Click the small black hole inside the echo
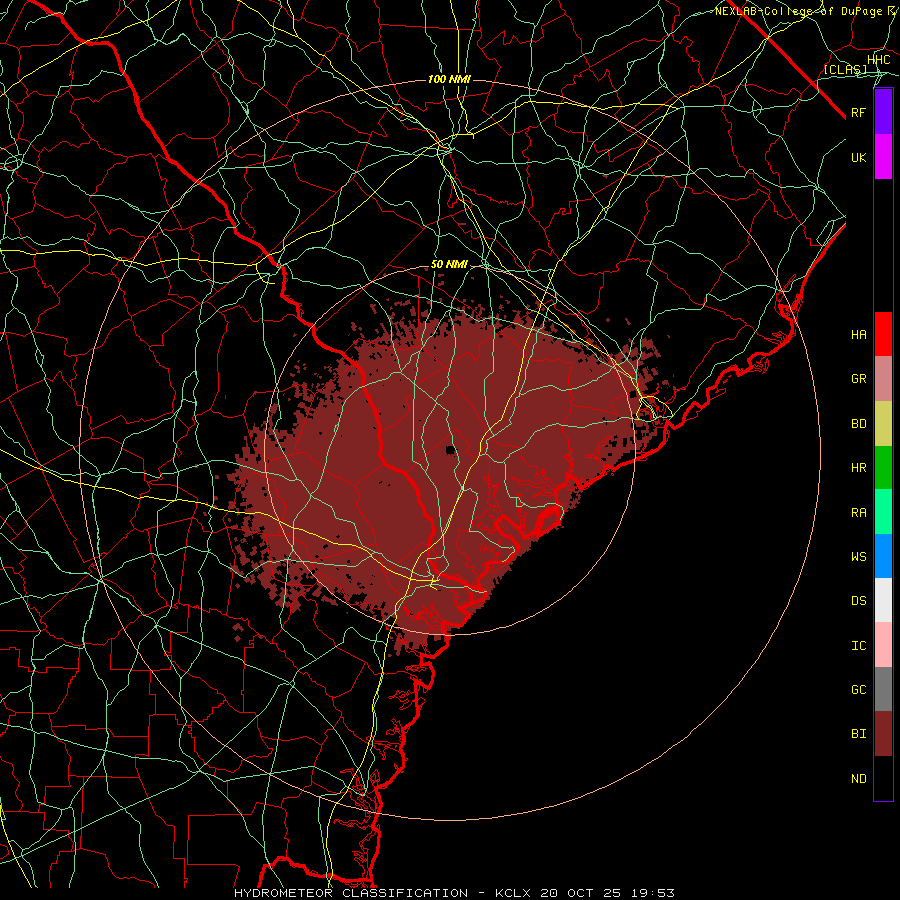This screenshot has height=900, width=900. [451, 449]
